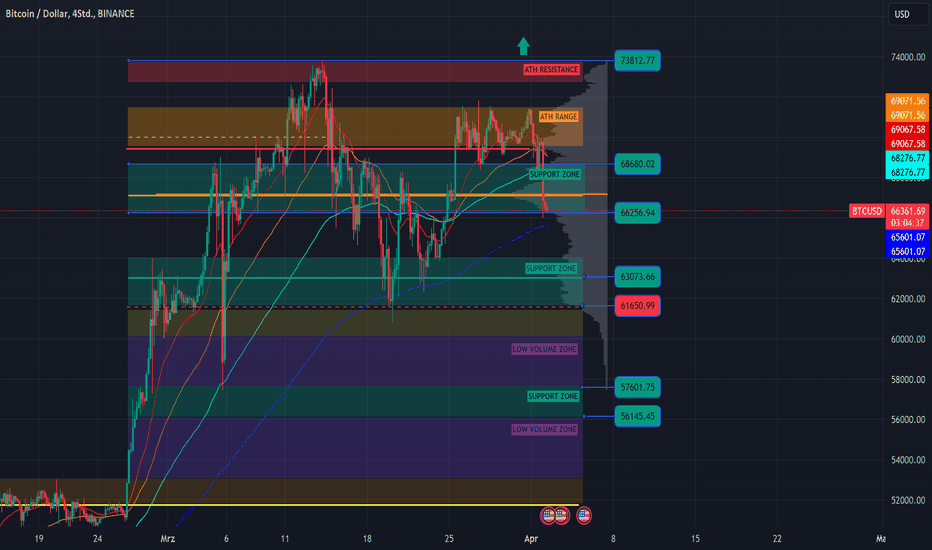The width and height of the screenshot is (932, 550).
Task: Click the orange ATH RANGE label
Action: [559, 117]
